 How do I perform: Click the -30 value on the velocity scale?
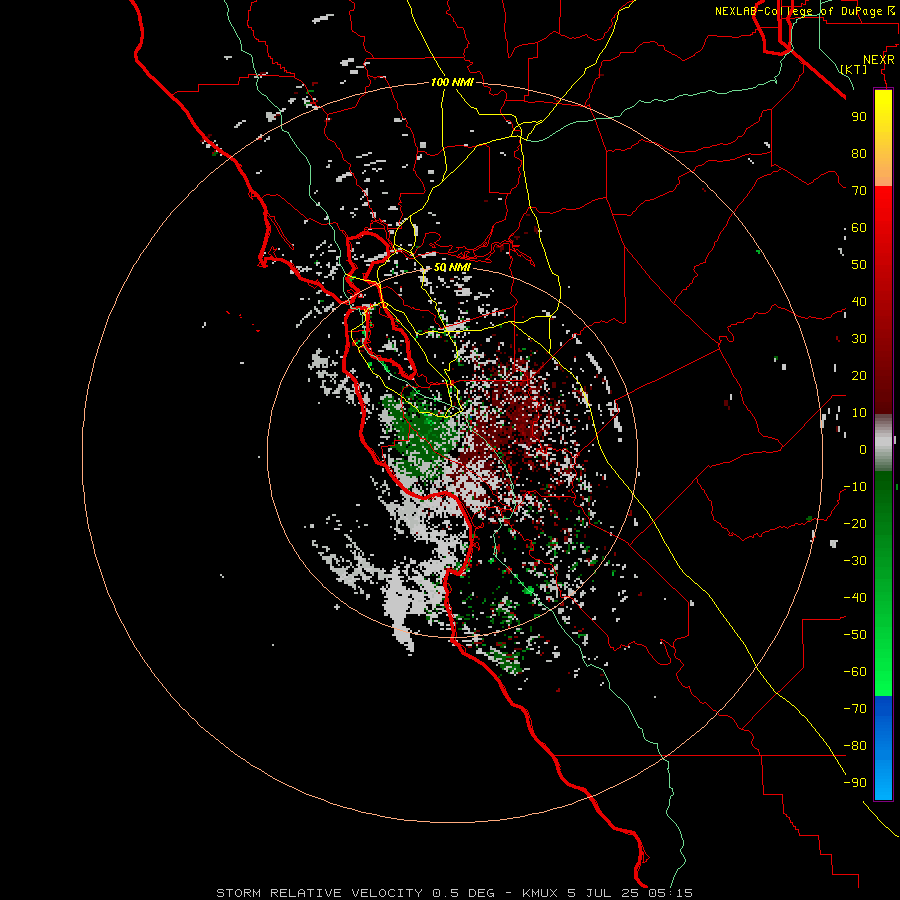[x=855, y=561]
